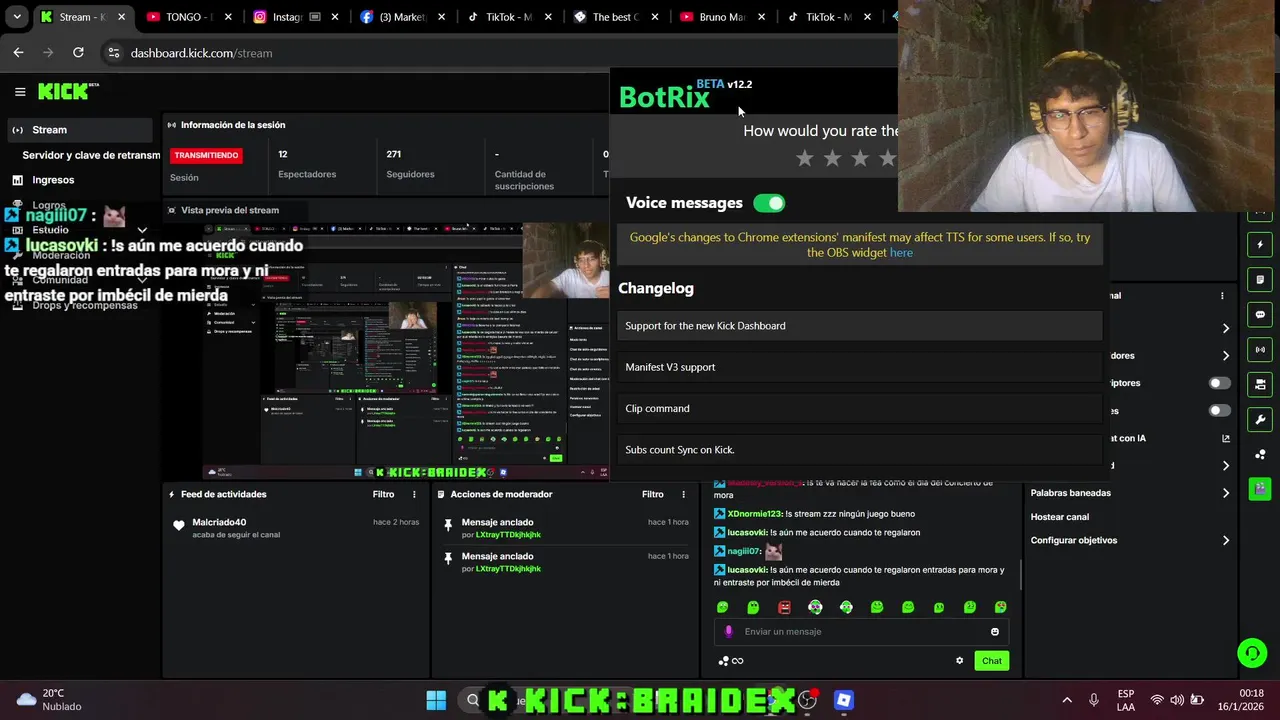Go back with the browser back arrow
This screenshot has width=1280, height=720.
(18, 53)
